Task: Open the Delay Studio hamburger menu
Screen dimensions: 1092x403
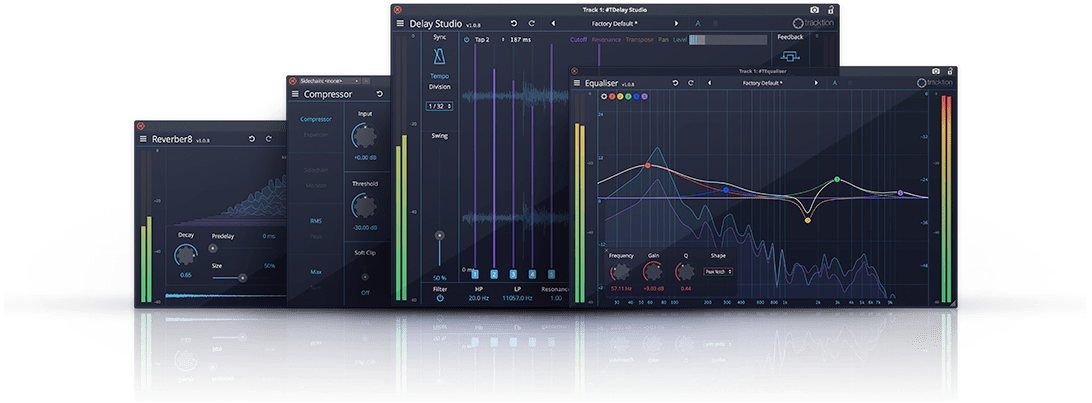Action: [400, 23]
